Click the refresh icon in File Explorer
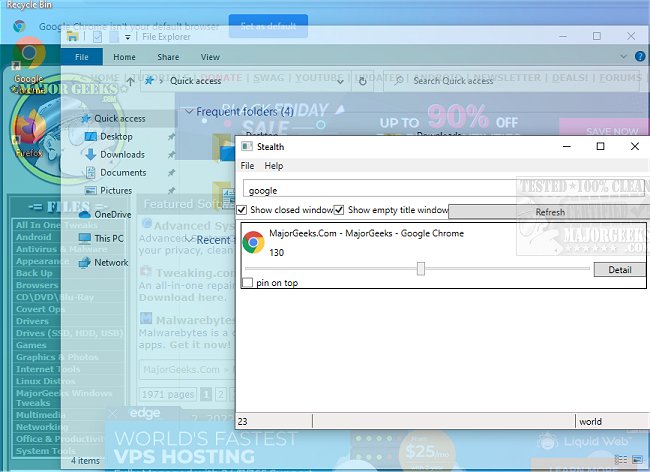Screen dimensions: 650x472 pyautogui.click(x=362, y=81)
